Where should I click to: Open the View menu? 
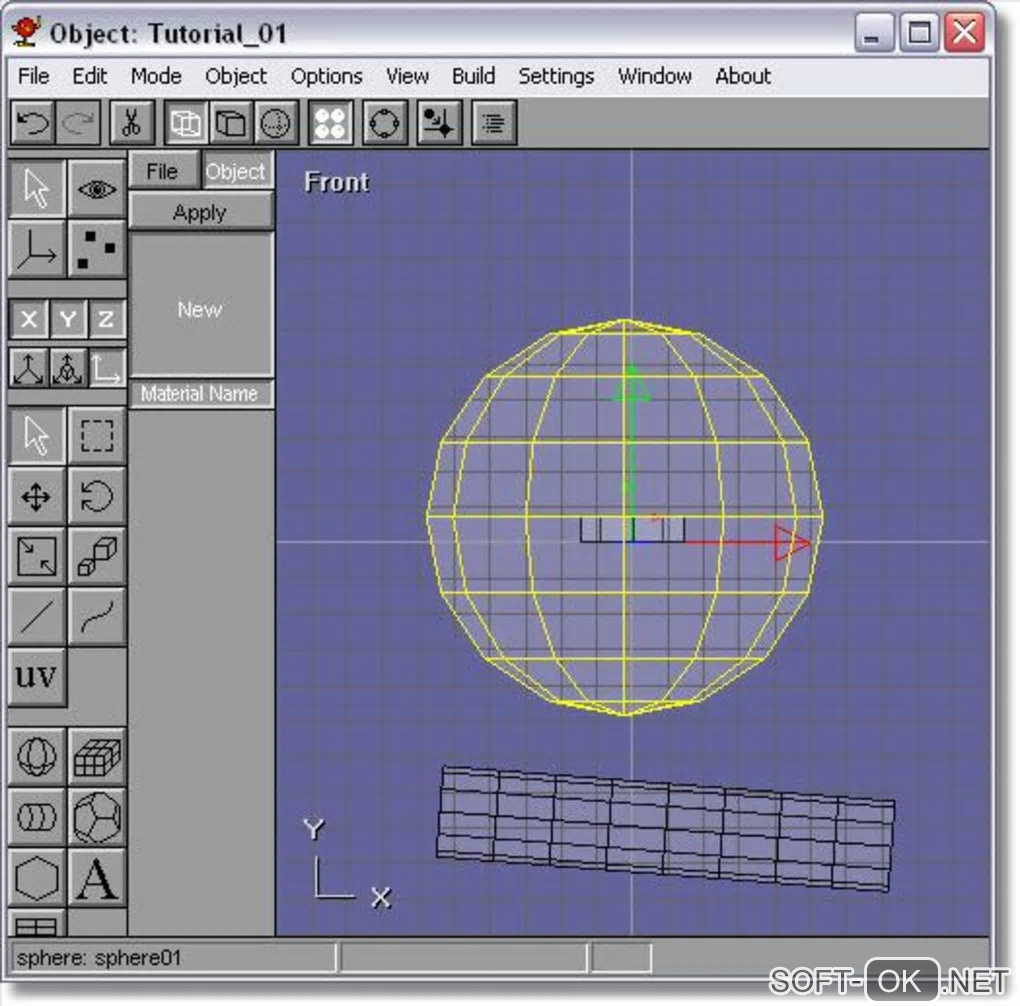(x=407, y=76)
